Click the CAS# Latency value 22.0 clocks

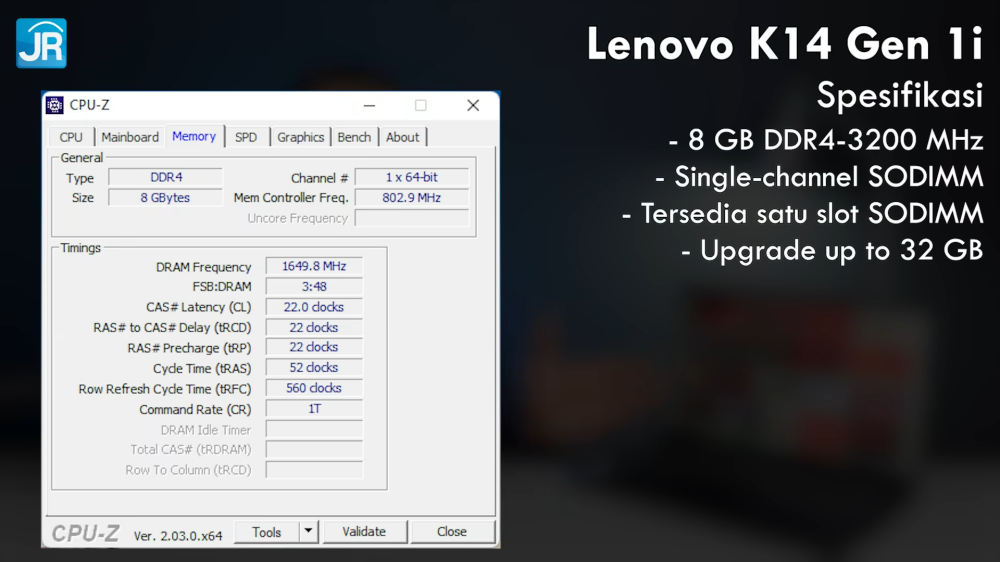tap(314, 307)
